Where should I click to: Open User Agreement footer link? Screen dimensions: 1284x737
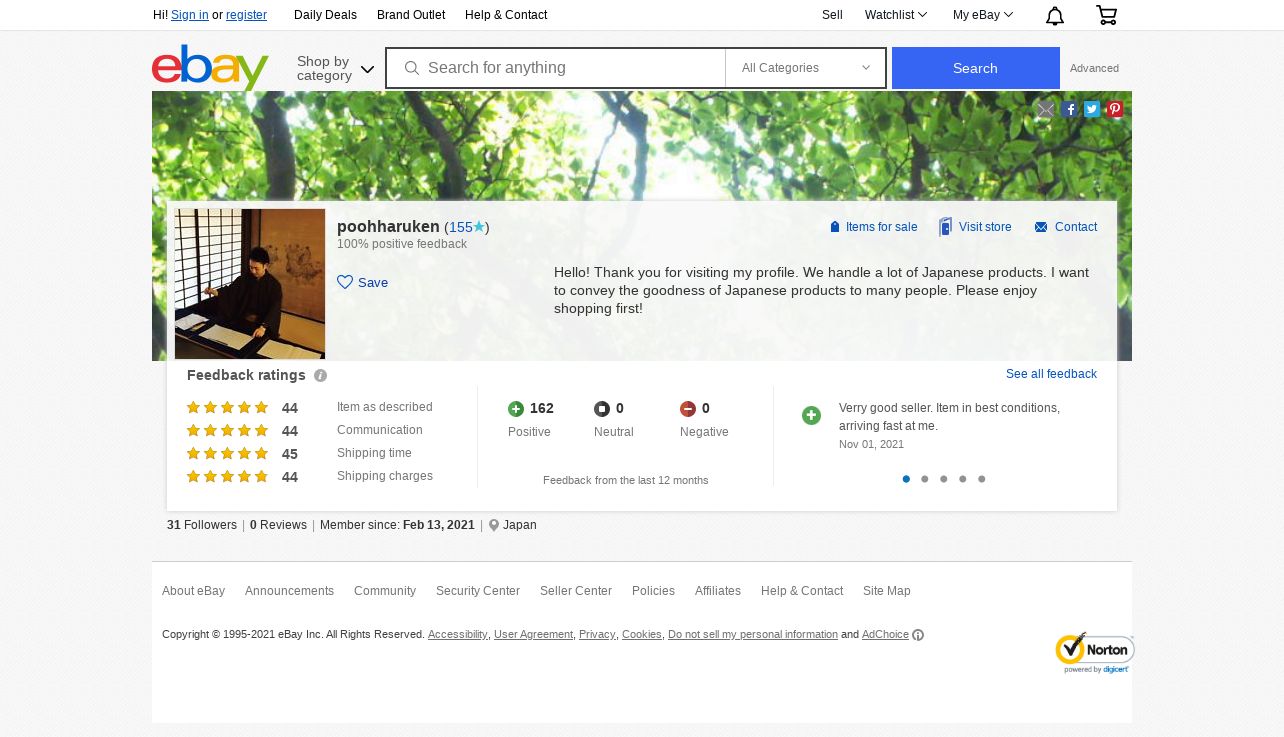click(533, 635)
